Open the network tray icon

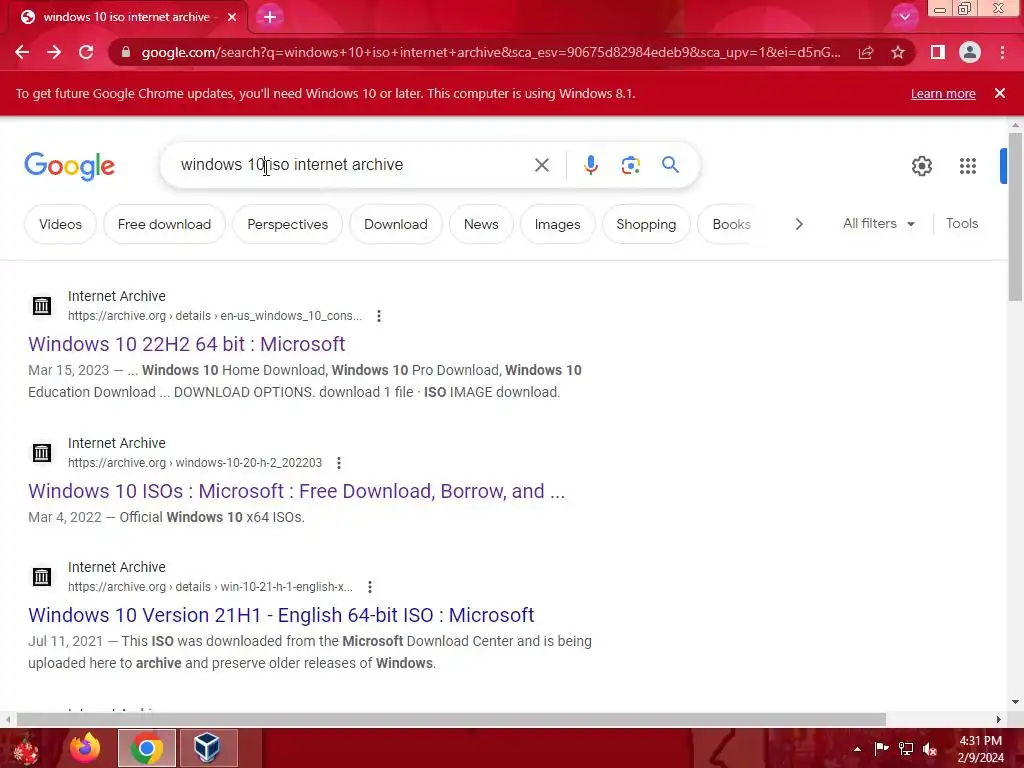tap(906, 749)
